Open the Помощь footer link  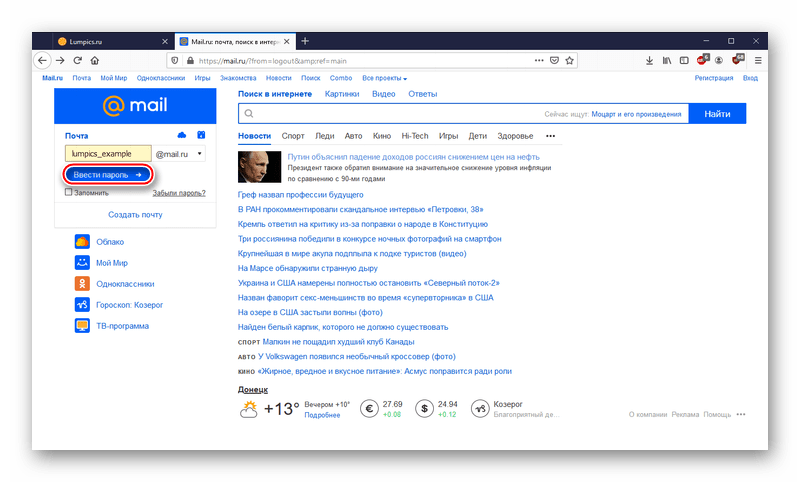(x=717, y=415)
